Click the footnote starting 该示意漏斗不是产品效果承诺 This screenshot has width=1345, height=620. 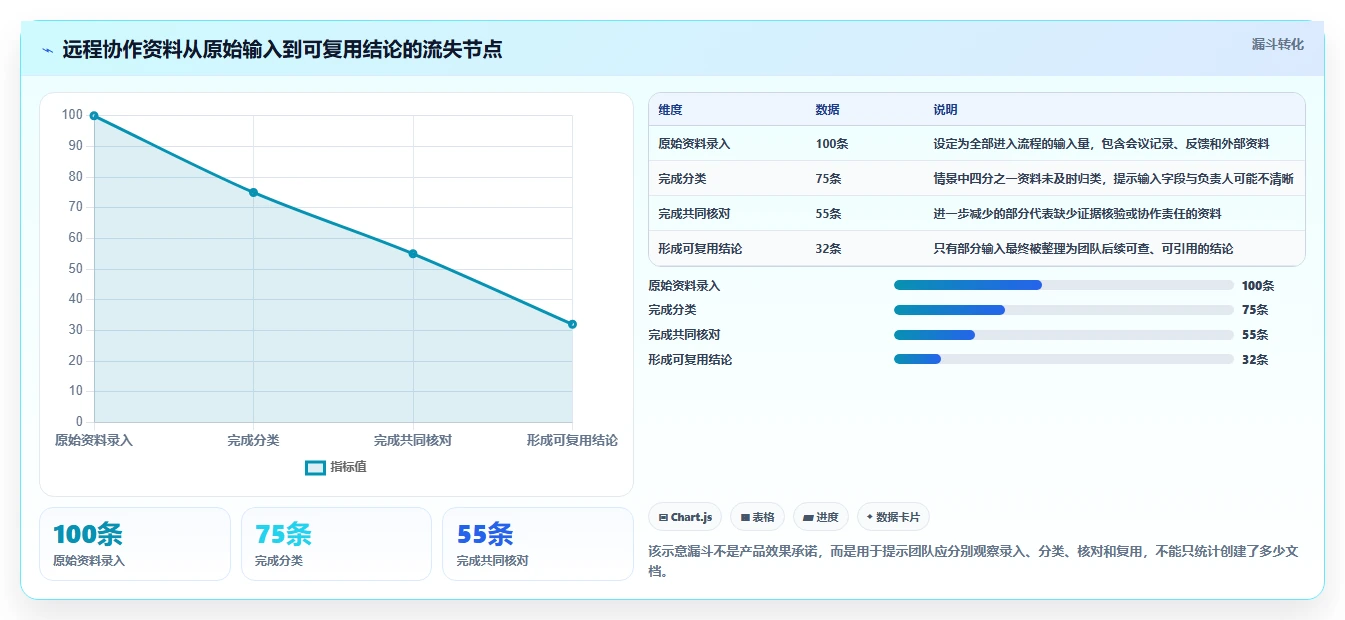coord(973,562)
